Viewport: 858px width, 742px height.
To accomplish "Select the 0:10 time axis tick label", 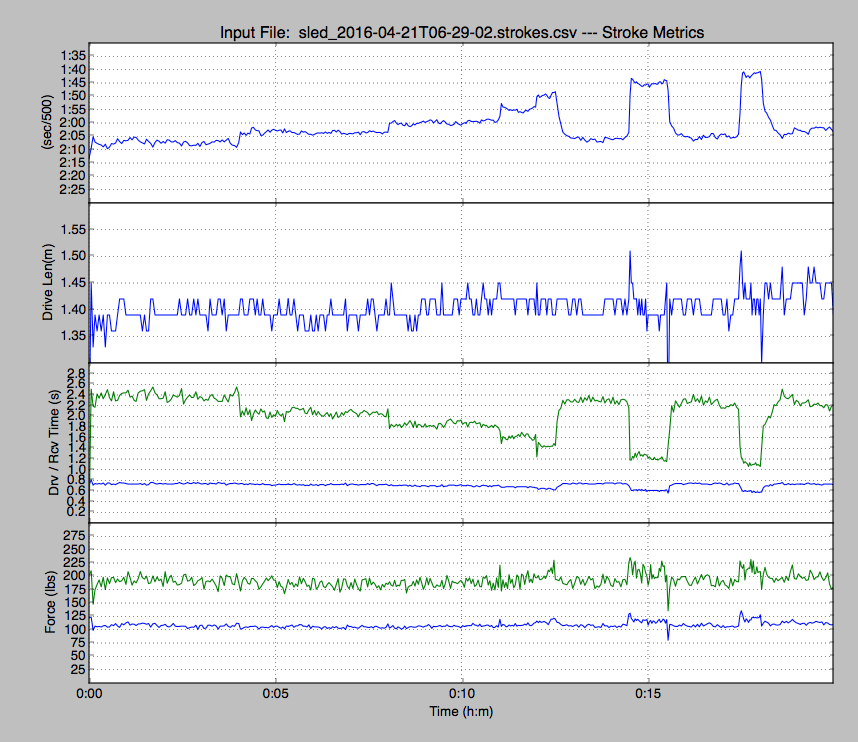I will 462,692.
